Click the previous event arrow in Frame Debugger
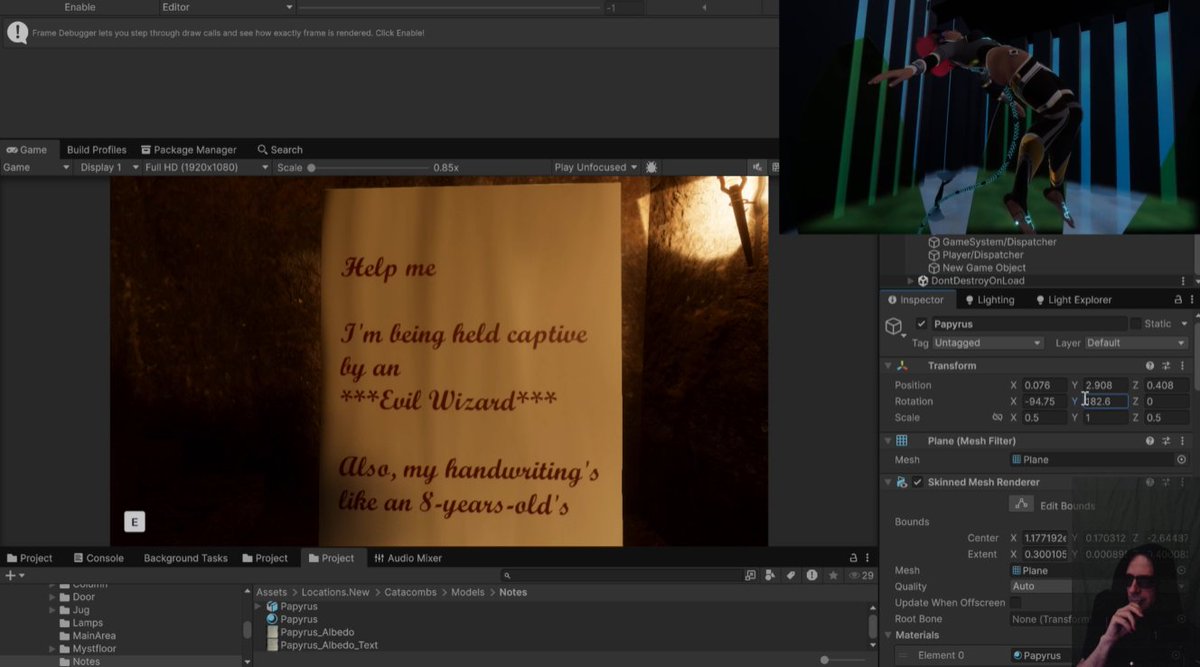This screenshot has height=667, width=1200. point(704,7)
